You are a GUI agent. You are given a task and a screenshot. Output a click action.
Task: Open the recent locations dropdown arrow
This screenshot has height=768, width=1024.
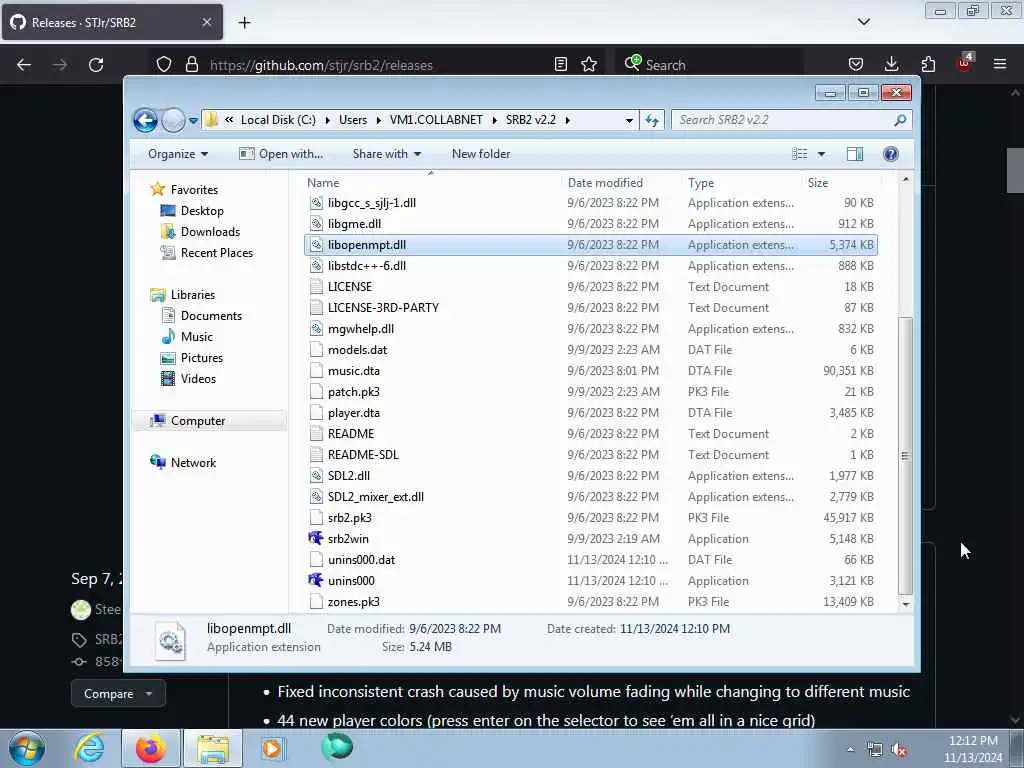pyautogui.click(x=193, y=121)
